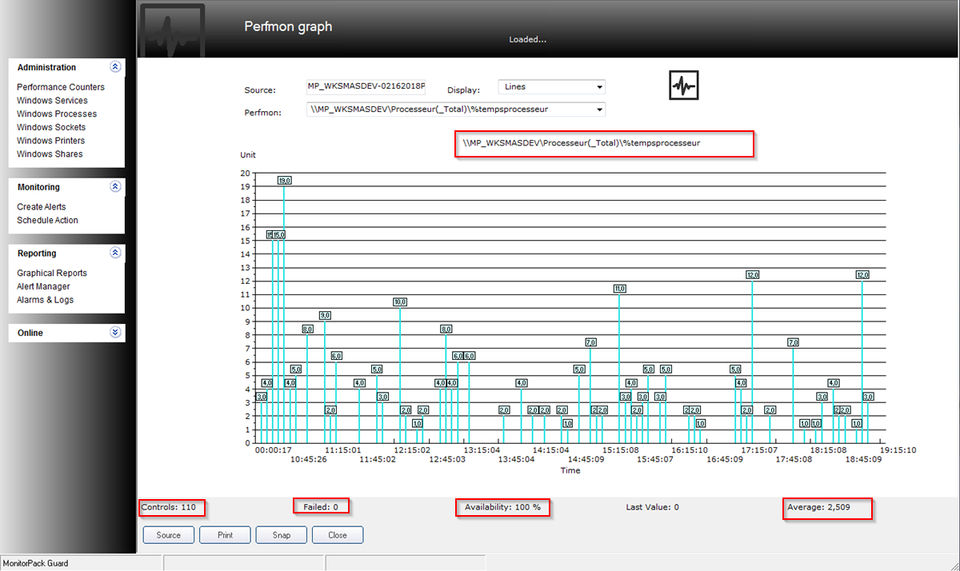The height and width of the screenshot is (571, 960).
Task: Open the Perfmon counter dropdown
Action: pyautogui.click(x=599, y=110)
